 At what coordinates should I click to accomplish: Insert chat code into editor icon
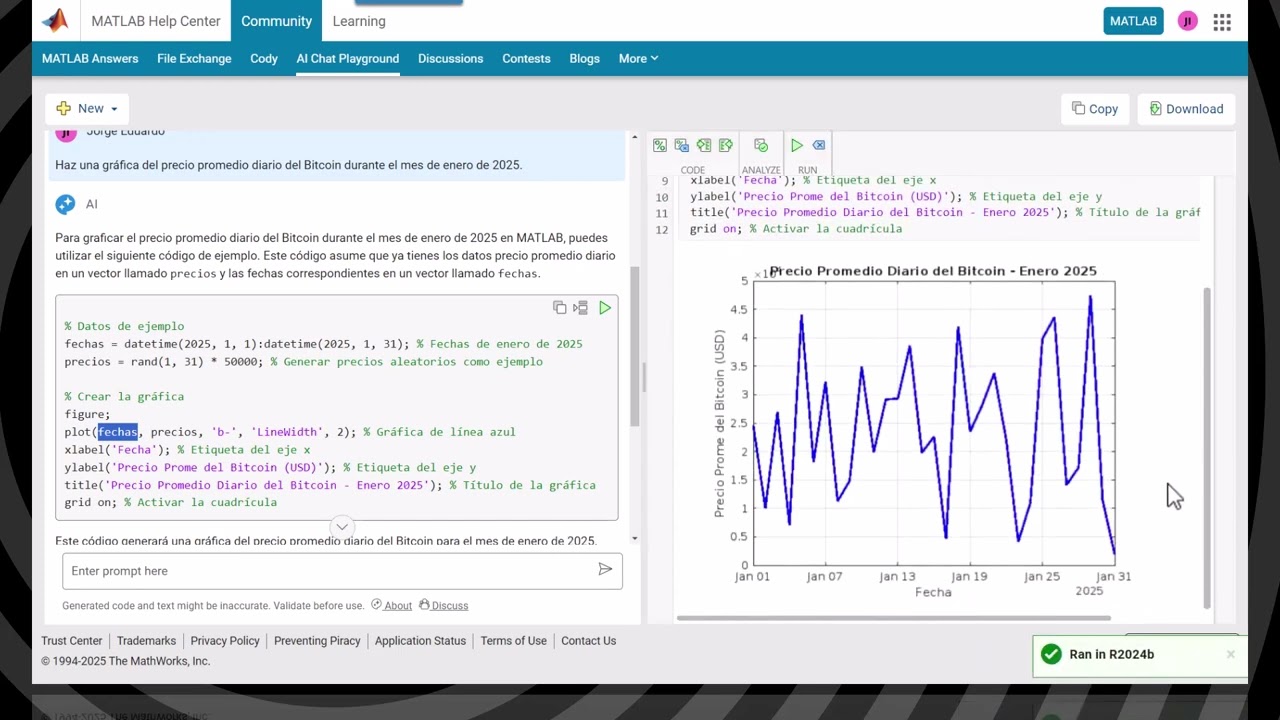581,308
